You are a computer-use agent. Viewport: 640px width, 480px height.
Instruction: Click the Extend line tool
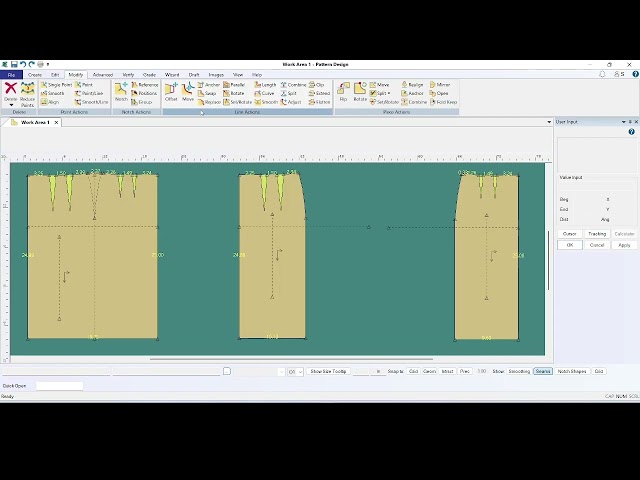tap(320, 93)
